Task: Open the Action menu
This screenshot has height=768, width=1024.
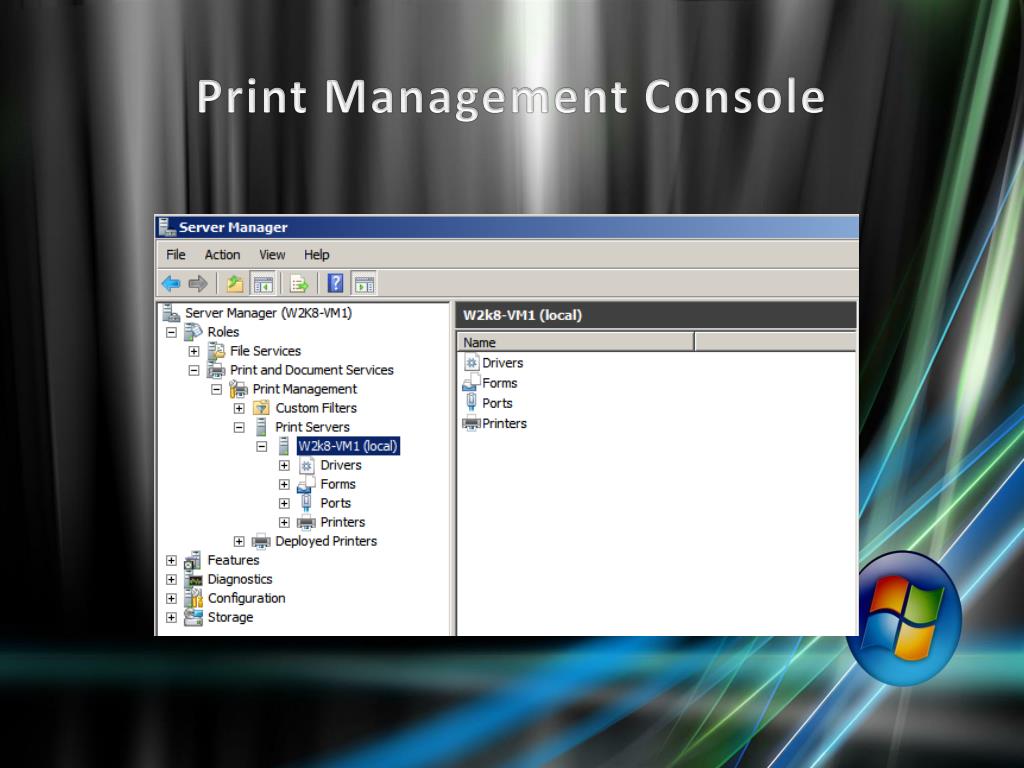Action: [x=222, y=254]
